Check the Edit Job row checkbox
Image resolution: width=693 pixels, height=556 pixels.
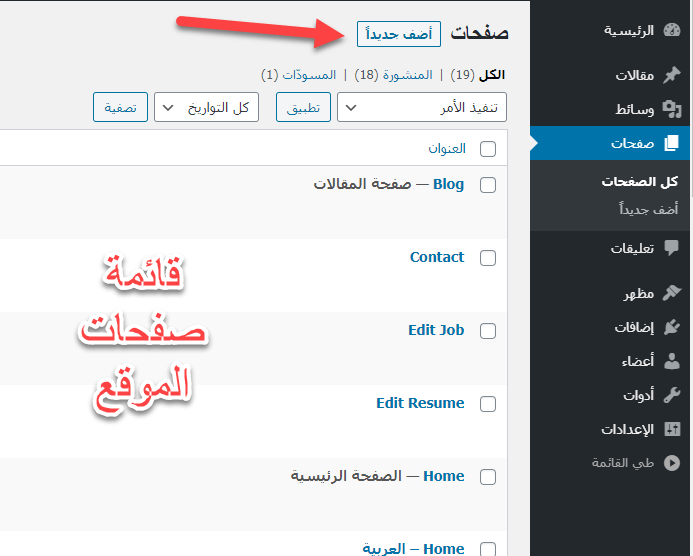point(488,331)
